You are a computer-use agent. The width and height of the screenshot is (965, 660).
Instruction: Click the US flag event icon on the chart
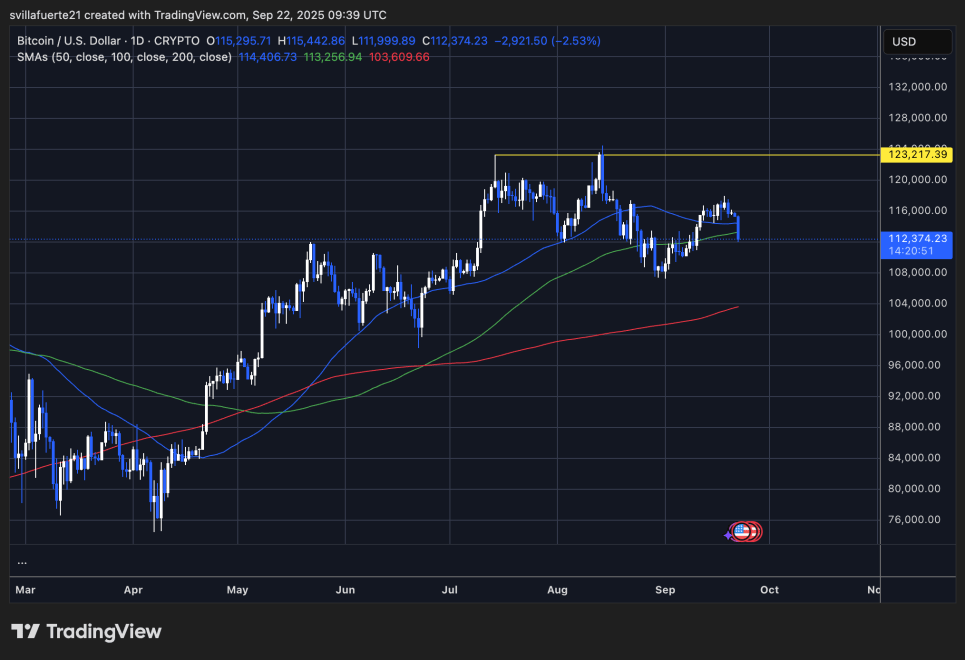click(x=742, y=531)
